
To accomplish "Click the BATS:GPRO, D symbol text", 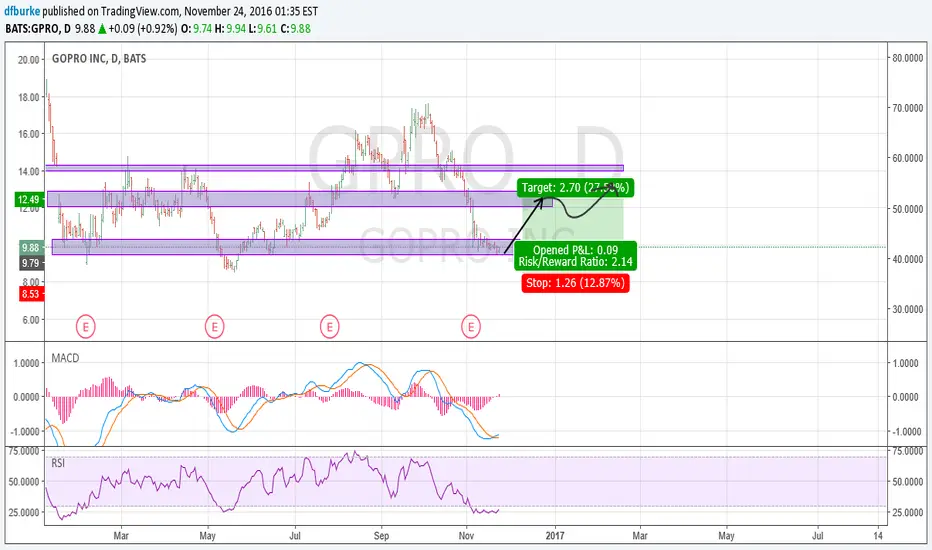I will click(x=38, y=29).
